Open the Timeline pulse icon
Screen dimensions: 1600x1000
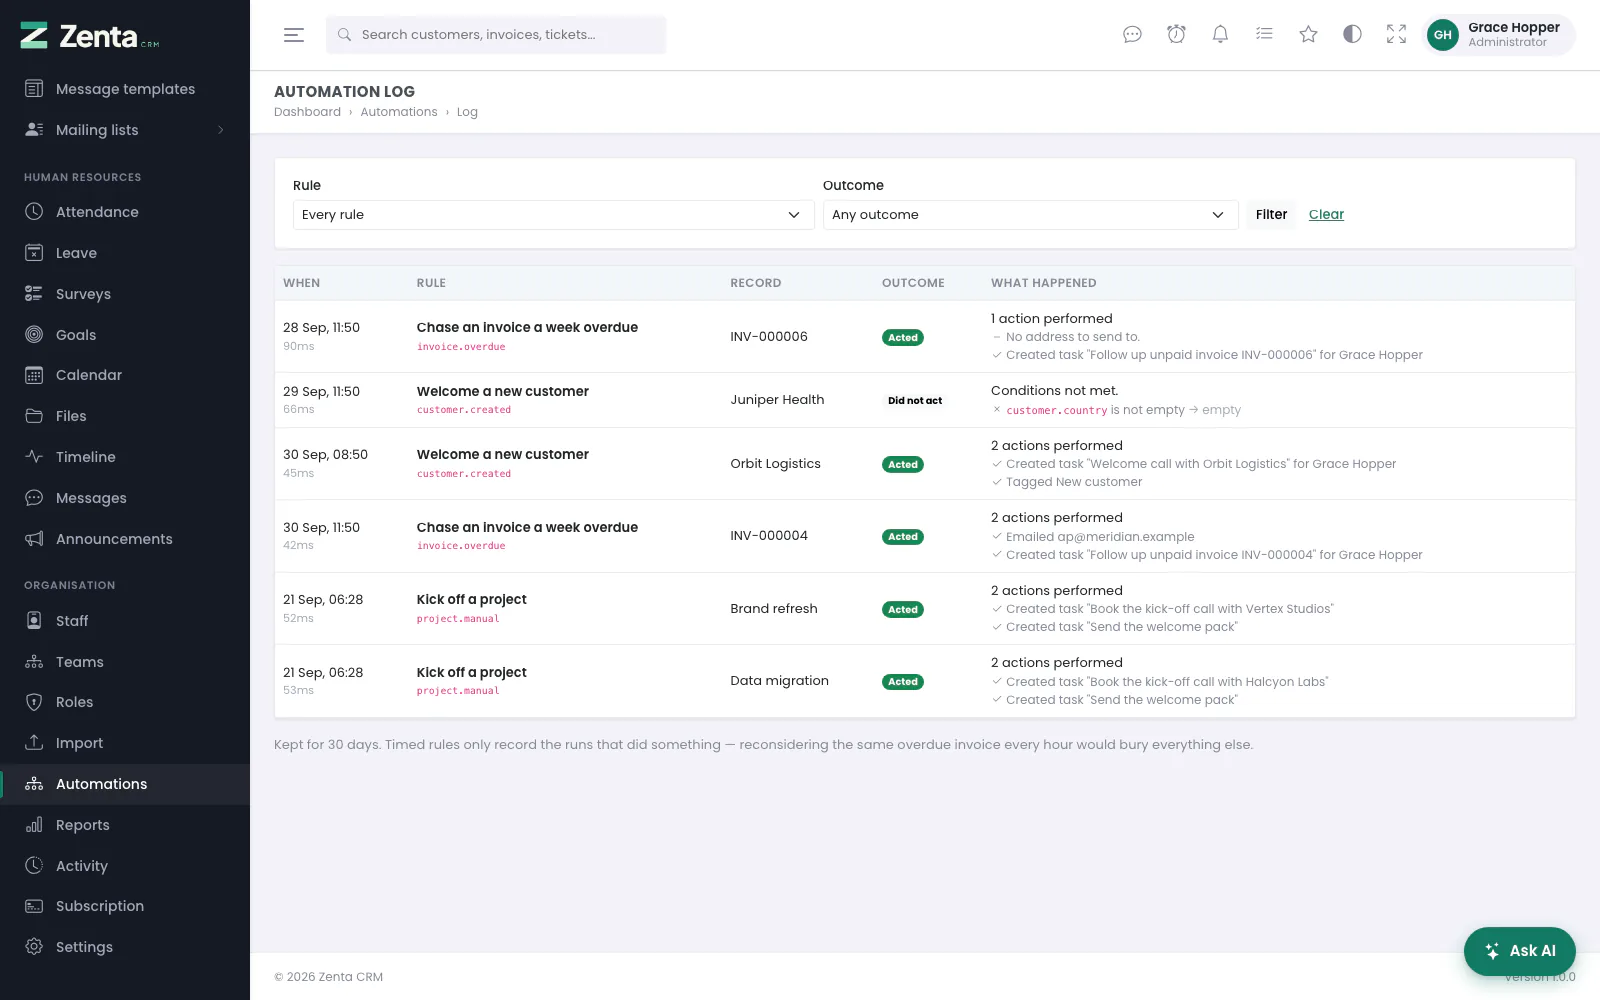click(34, 457)
